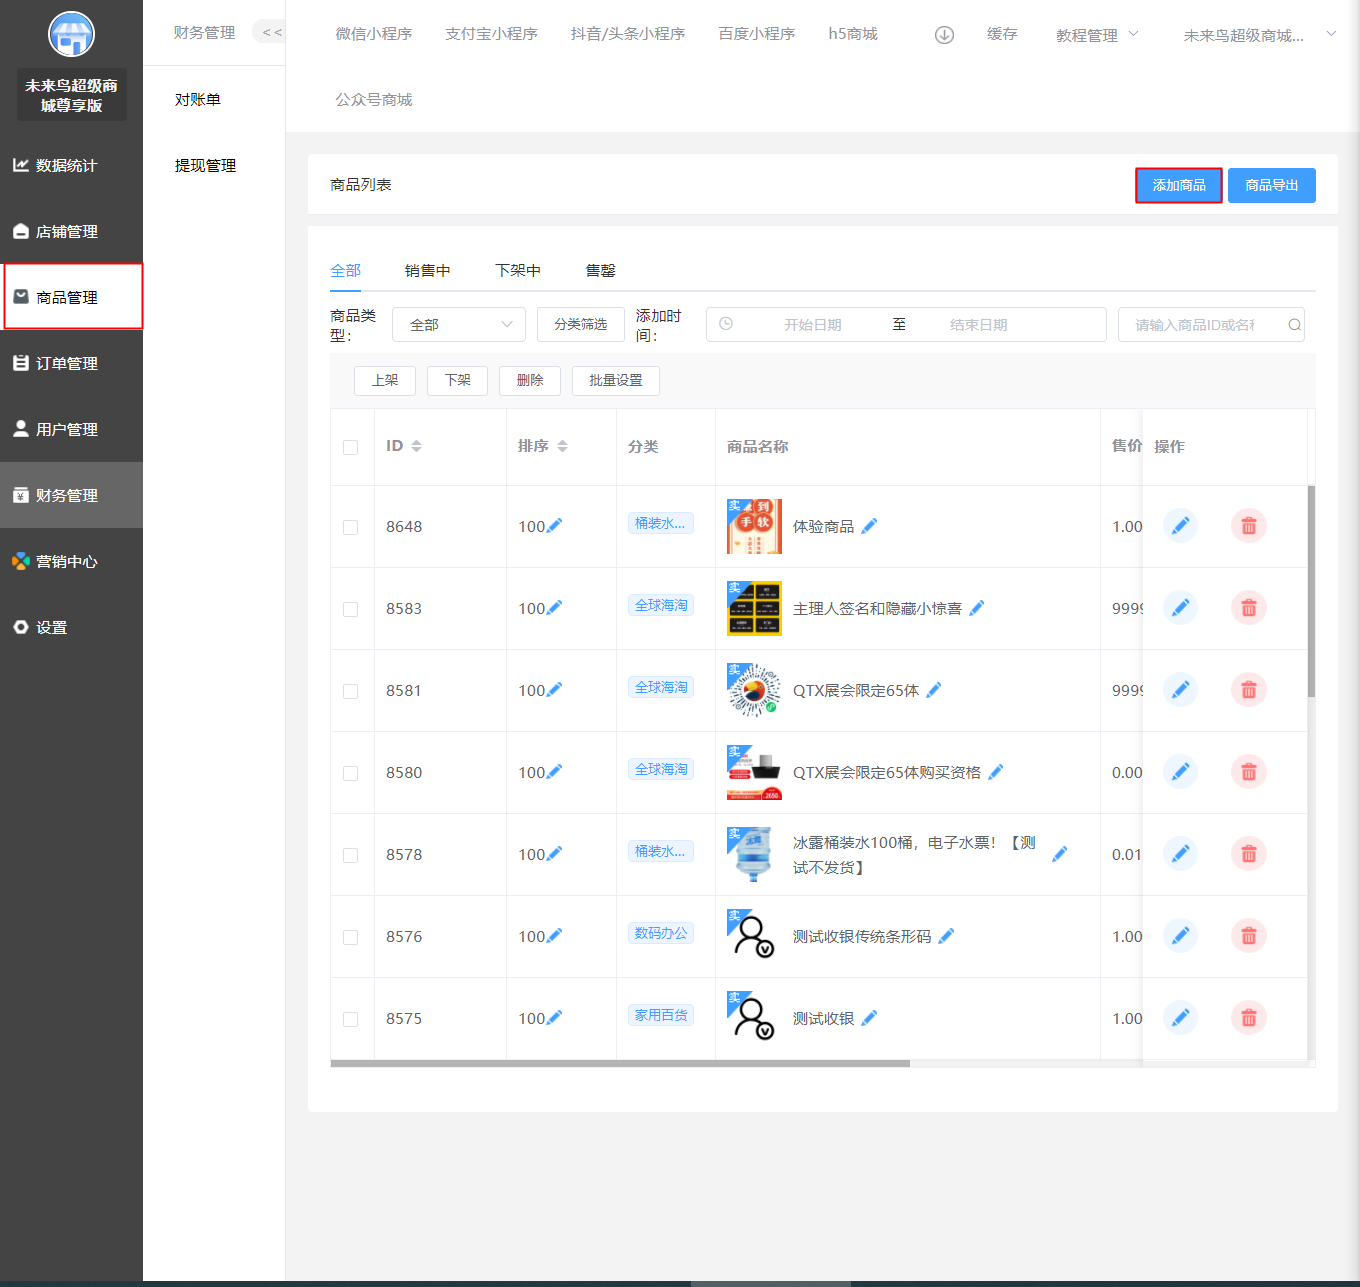The image size is (1360, 1287).
Task: Sort table by ID column arrows
Action: (416, 446)
